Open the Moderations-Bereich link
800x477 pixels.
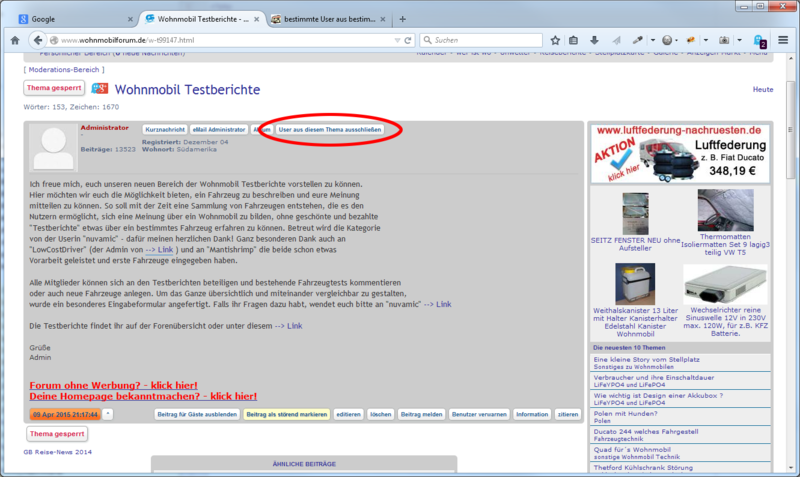[64, 69]
